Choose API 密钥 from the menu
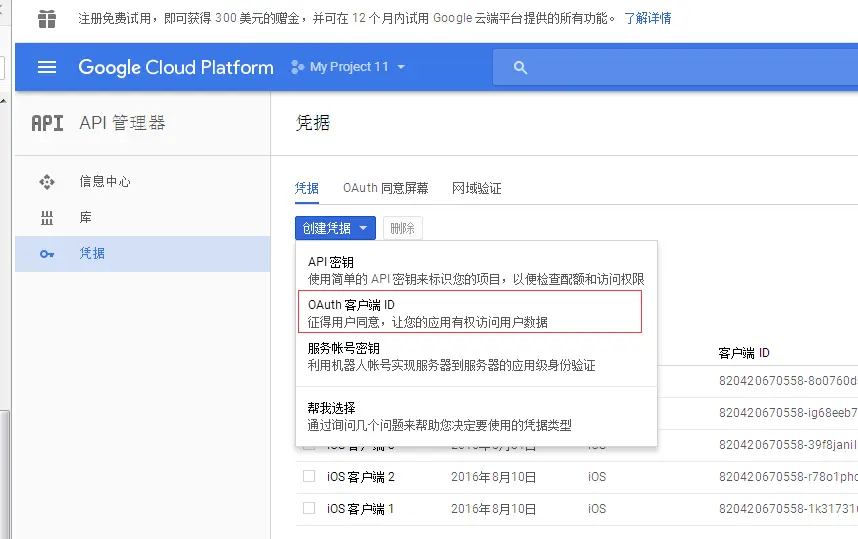858x539 pixels. 476,270
